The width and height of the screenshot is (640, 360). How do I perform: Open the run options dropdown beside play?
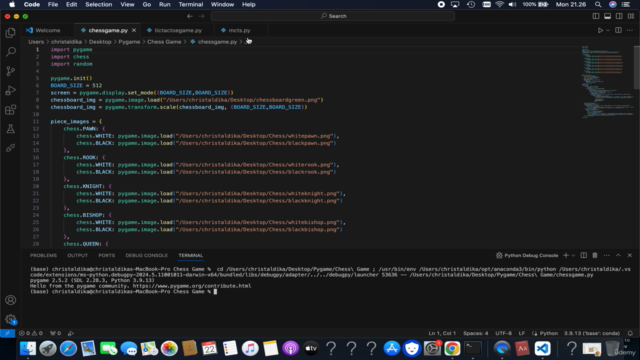pyautogui.click(x=608, y=30)
